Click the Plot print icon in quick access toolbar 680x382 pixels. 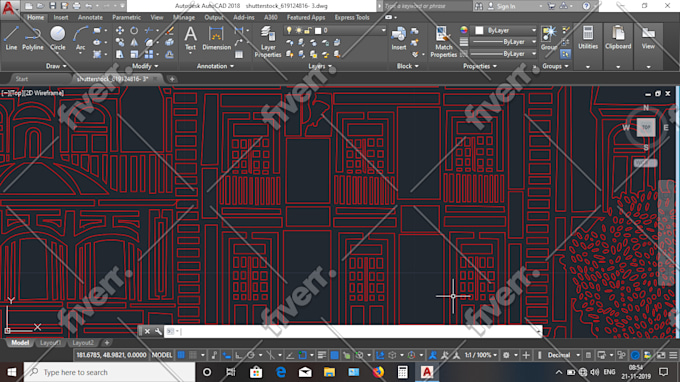(77, 6)
